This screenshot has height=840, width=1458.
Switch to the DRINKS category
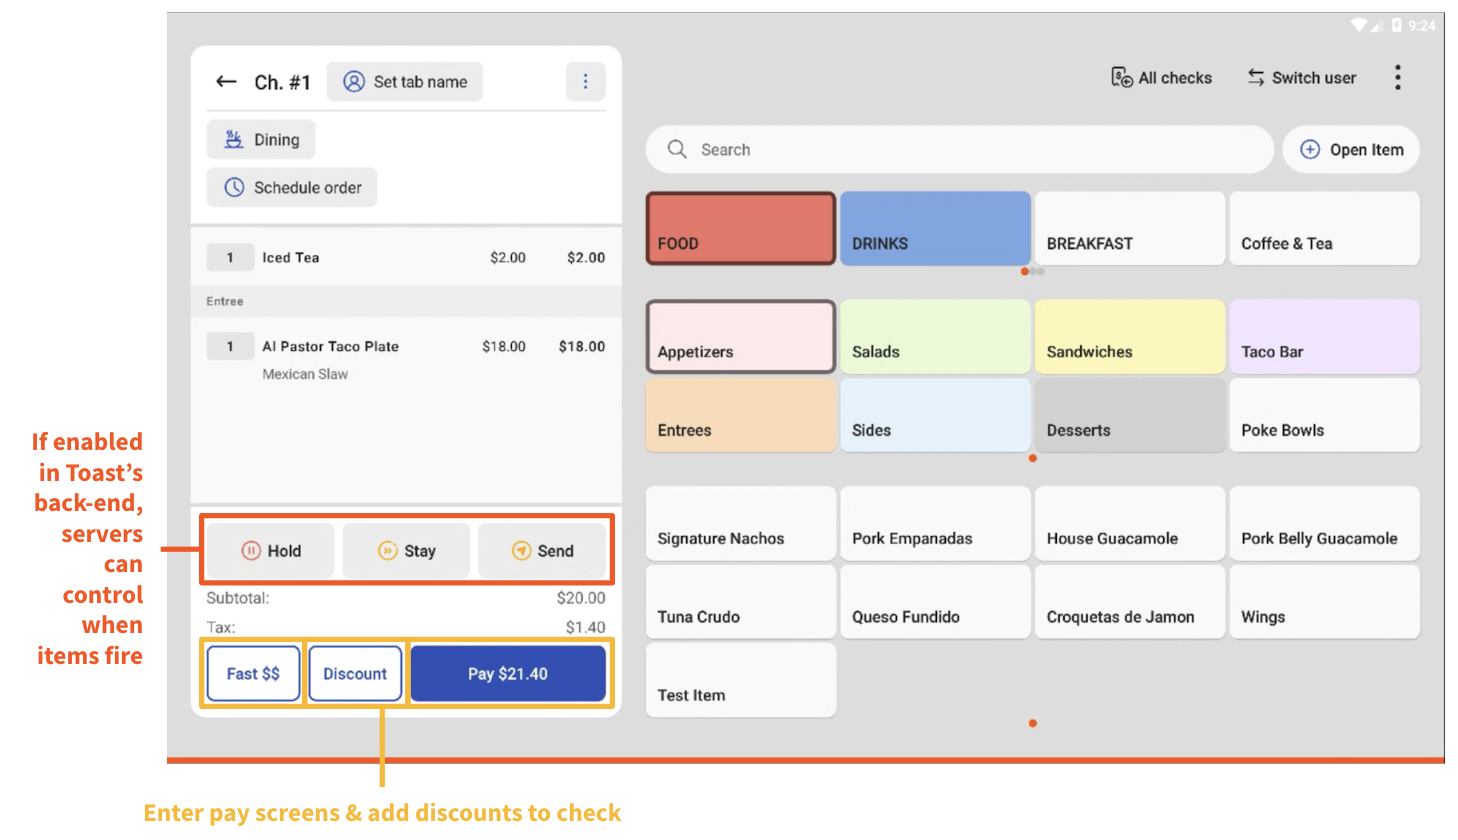point(934,228)
